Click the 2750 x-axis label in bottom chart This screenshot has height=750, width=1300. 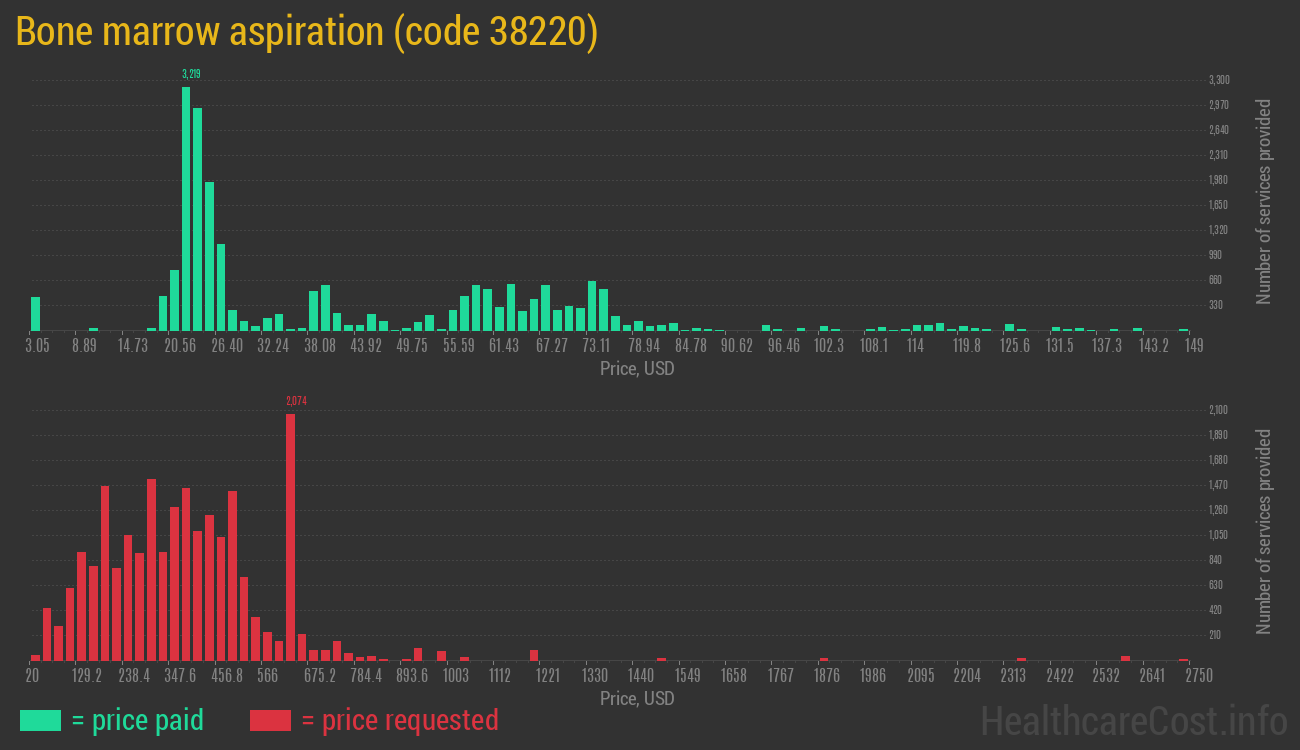coord(1185,675)
